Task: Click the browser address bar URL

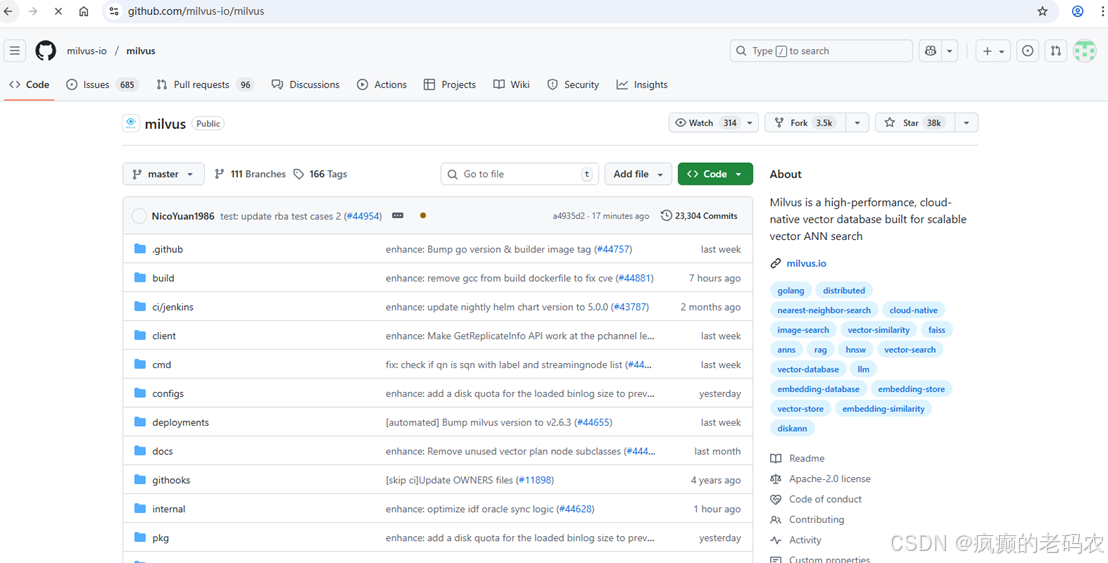Action: [196, 11]
